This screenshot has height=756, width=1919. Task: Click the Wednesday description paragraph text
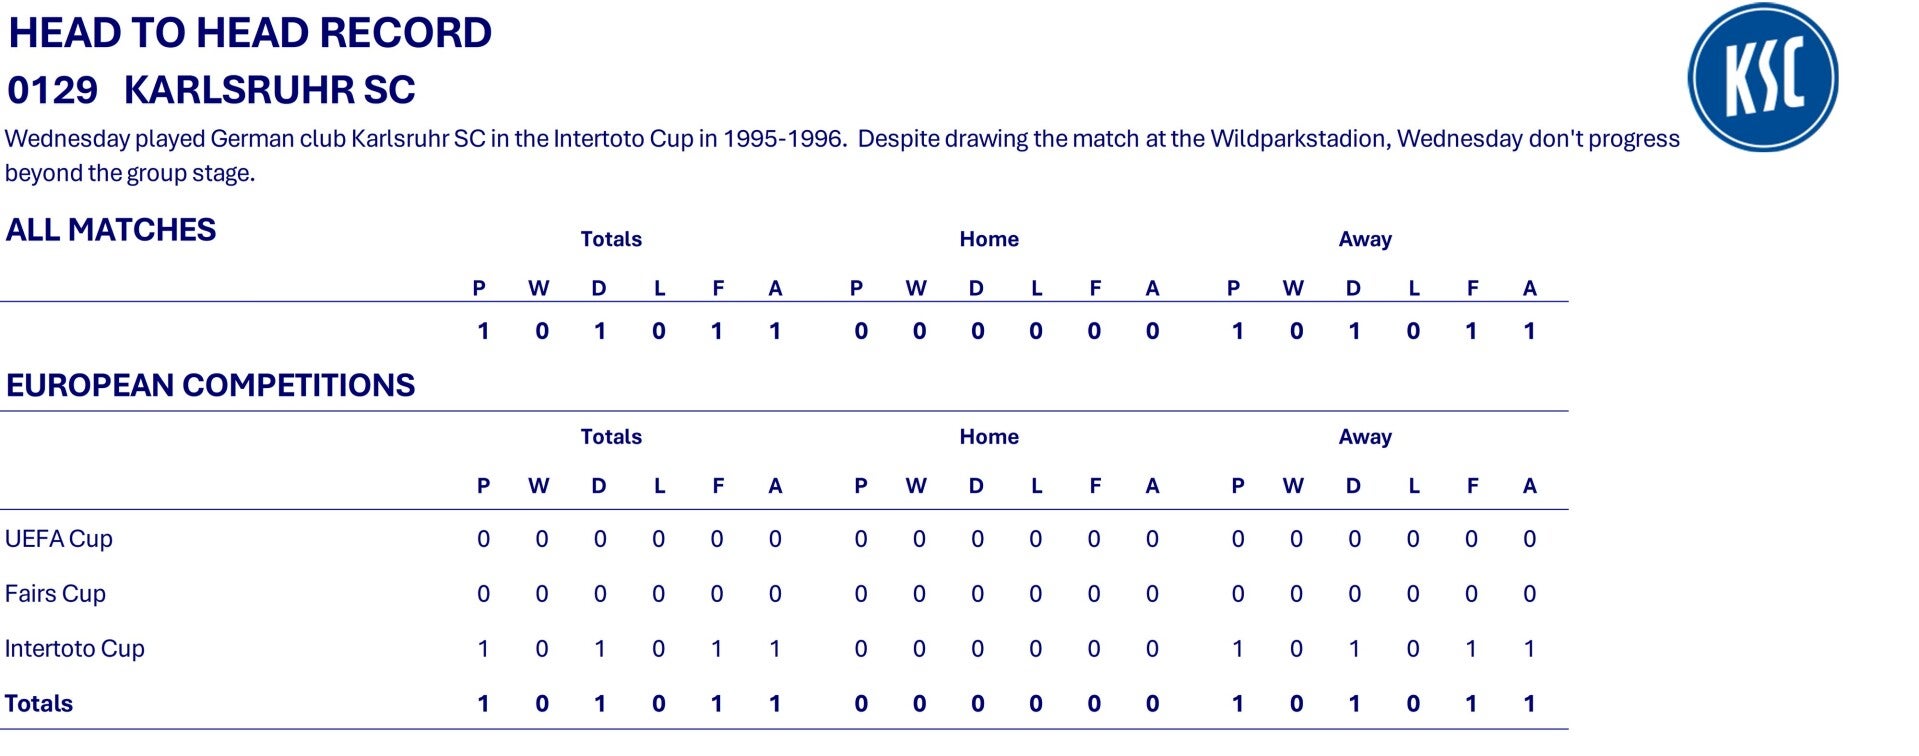click(x=840, y=139)
